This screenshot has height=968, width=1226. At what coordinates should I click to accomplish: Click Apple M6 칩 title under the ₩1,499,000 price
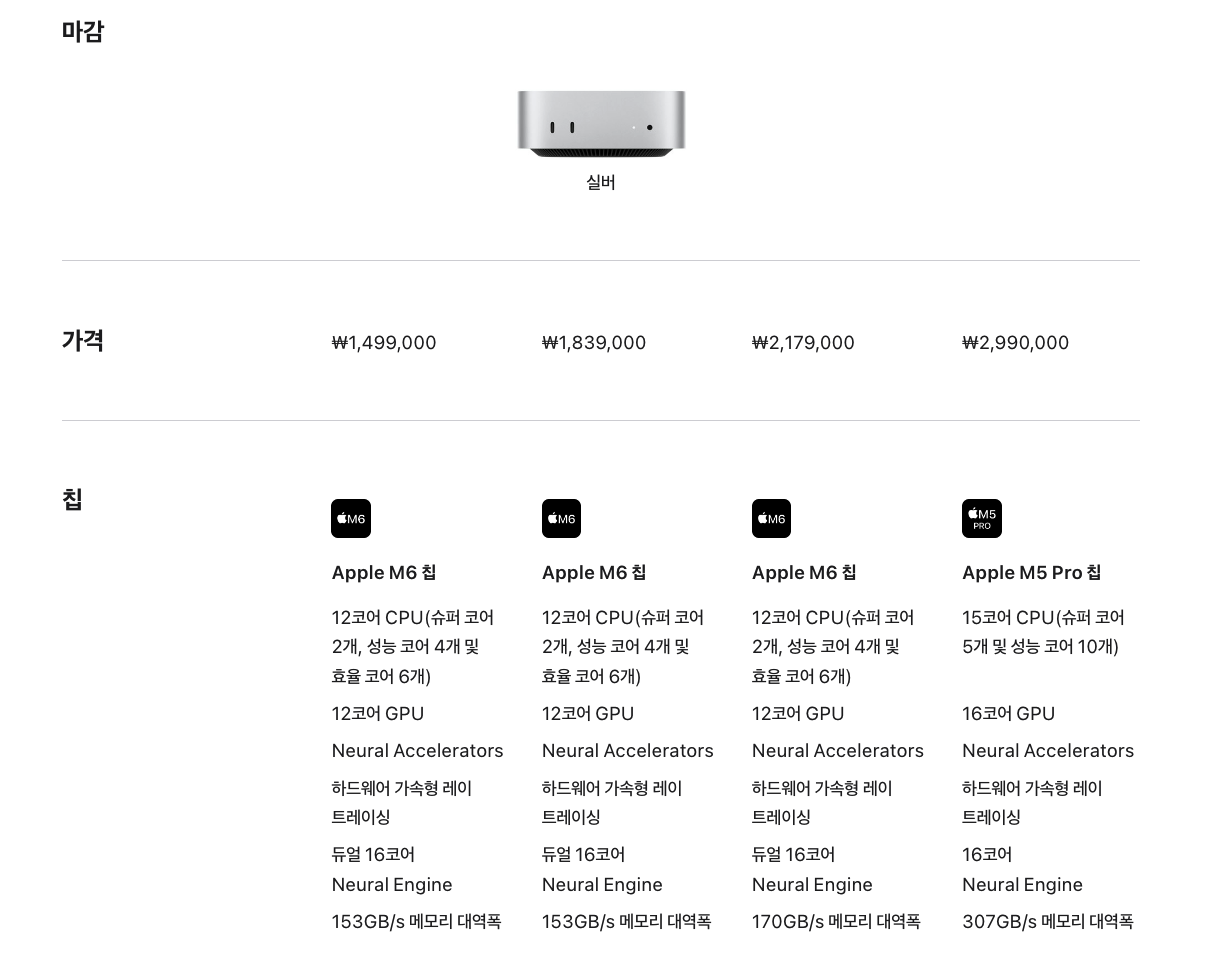[x=384, y=573]
